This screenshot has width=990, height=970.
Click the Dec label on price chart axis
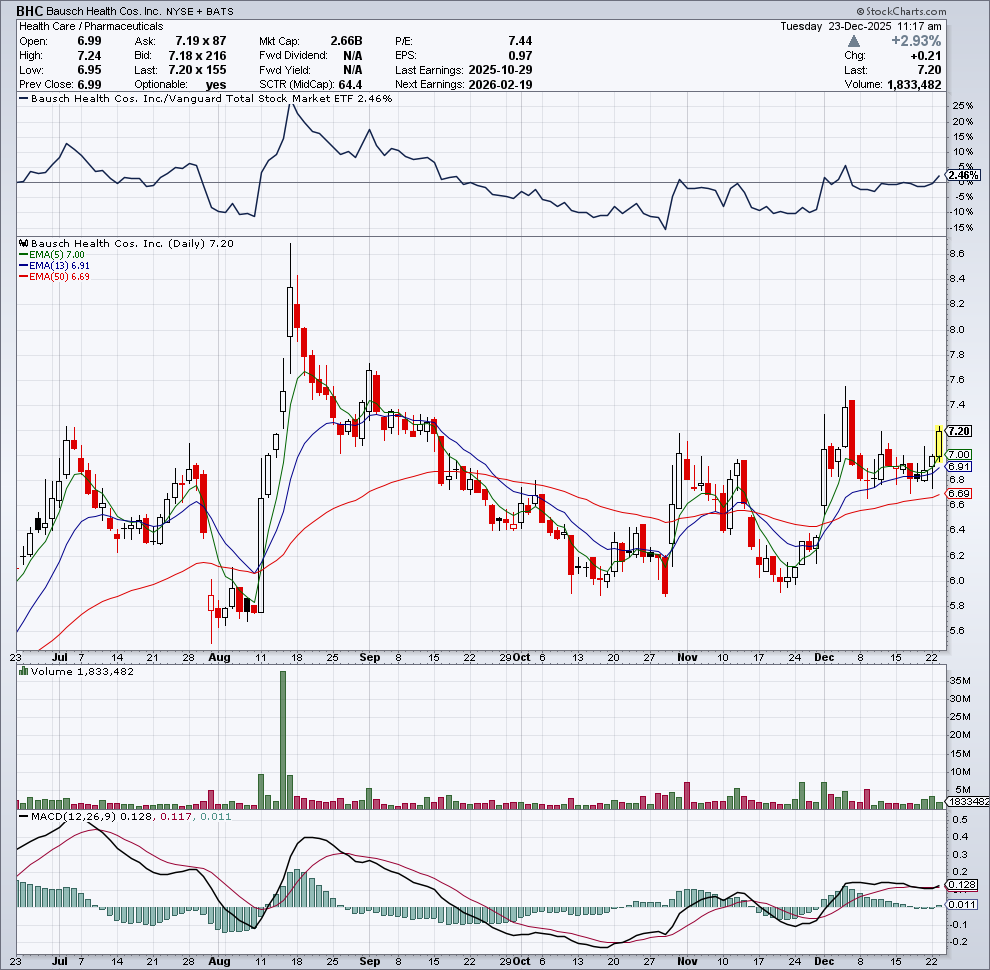[824, 657]
